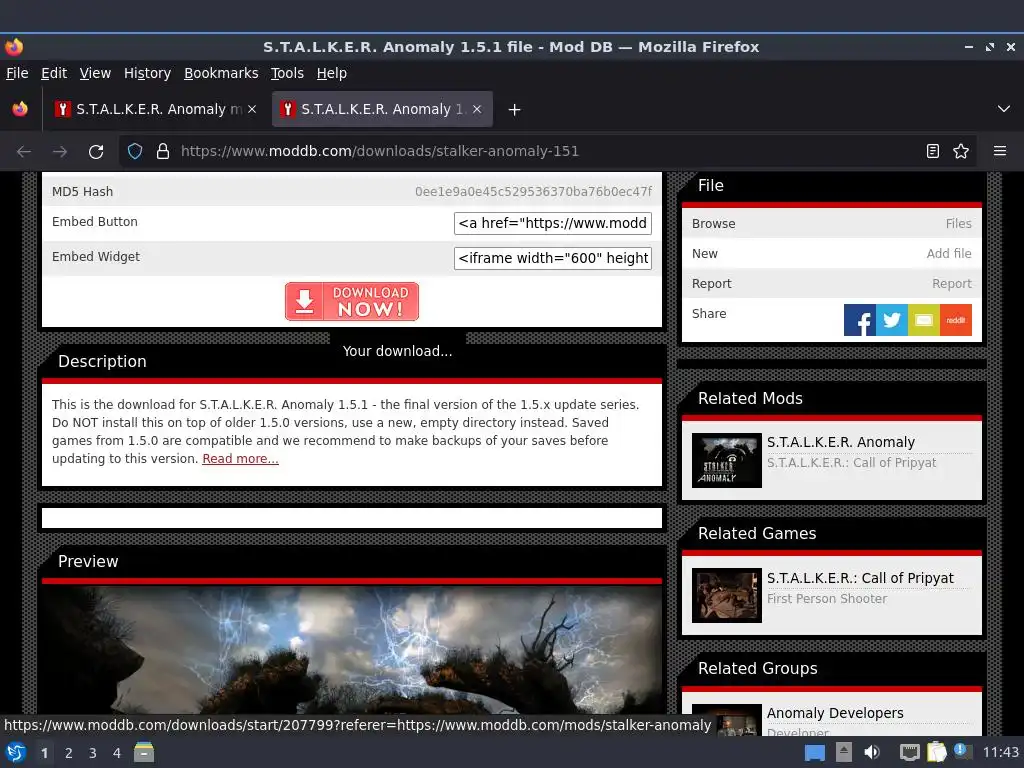Click the Call of Pripyat game thumbnail
The image size is (1024, 768).
727,595
